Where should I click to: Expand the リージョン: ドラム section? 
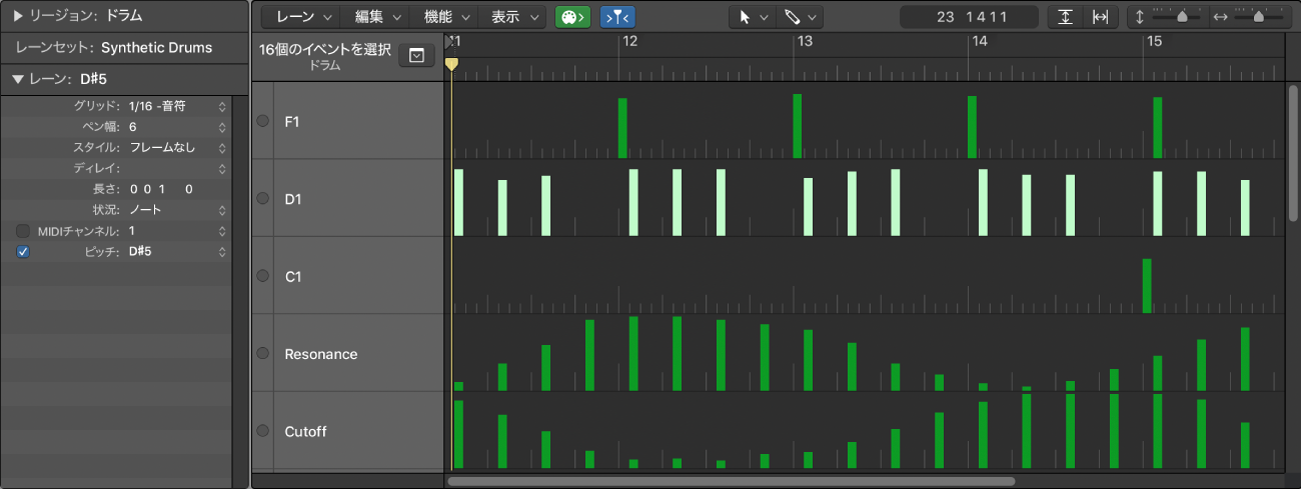point(17,16)
